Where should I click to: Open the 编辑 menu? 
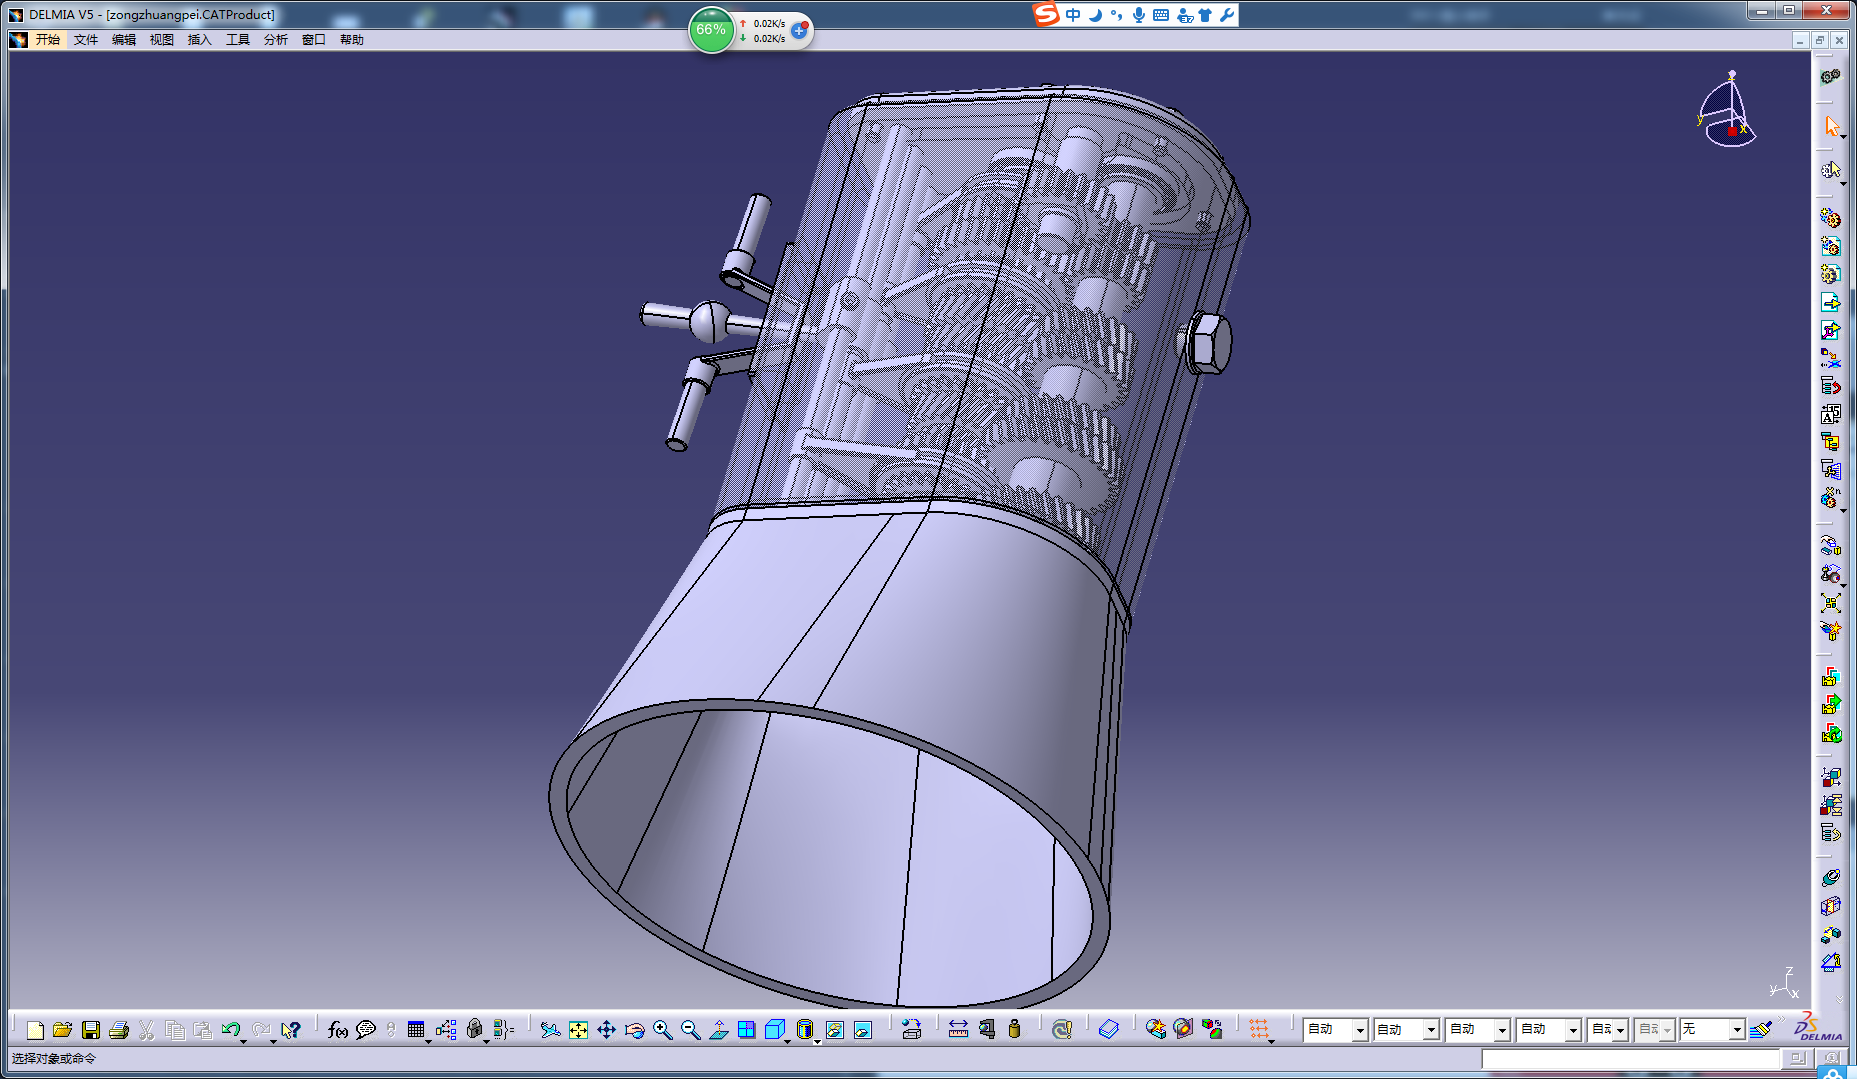click(x=124, y=40)
